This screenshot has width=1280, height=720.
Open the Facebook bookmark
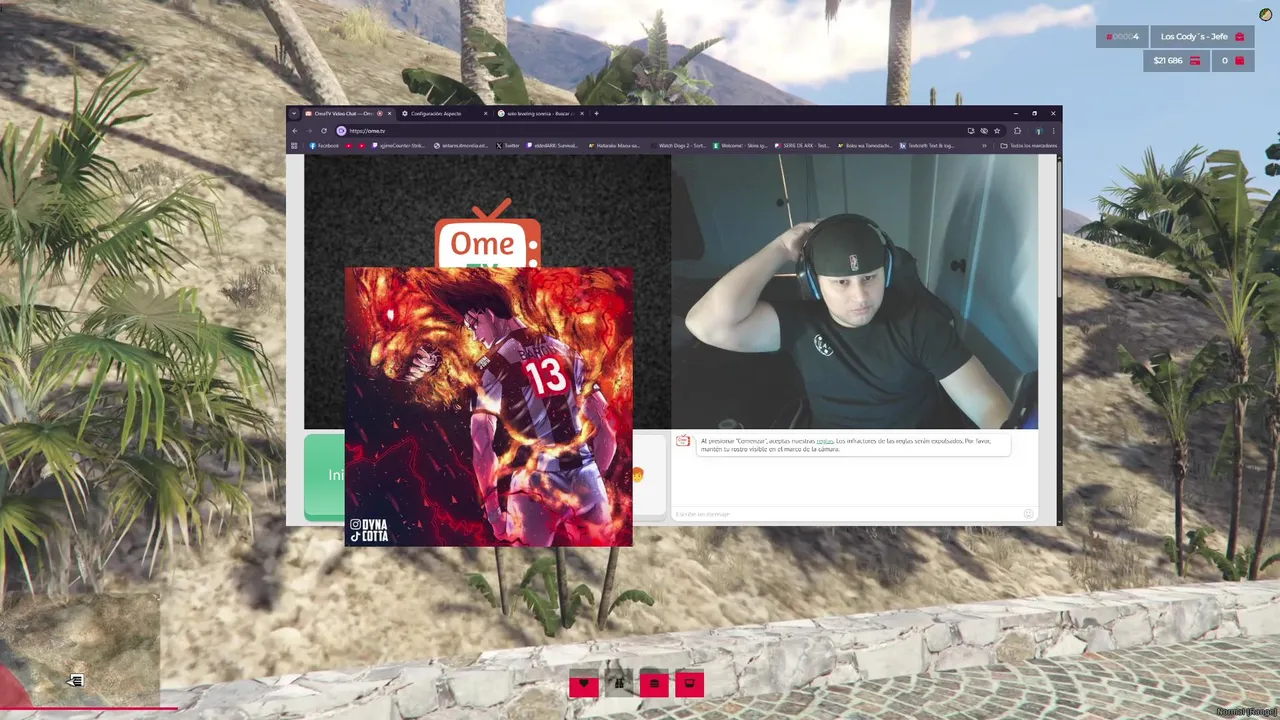pyautogui.click(x=324, y=146)
